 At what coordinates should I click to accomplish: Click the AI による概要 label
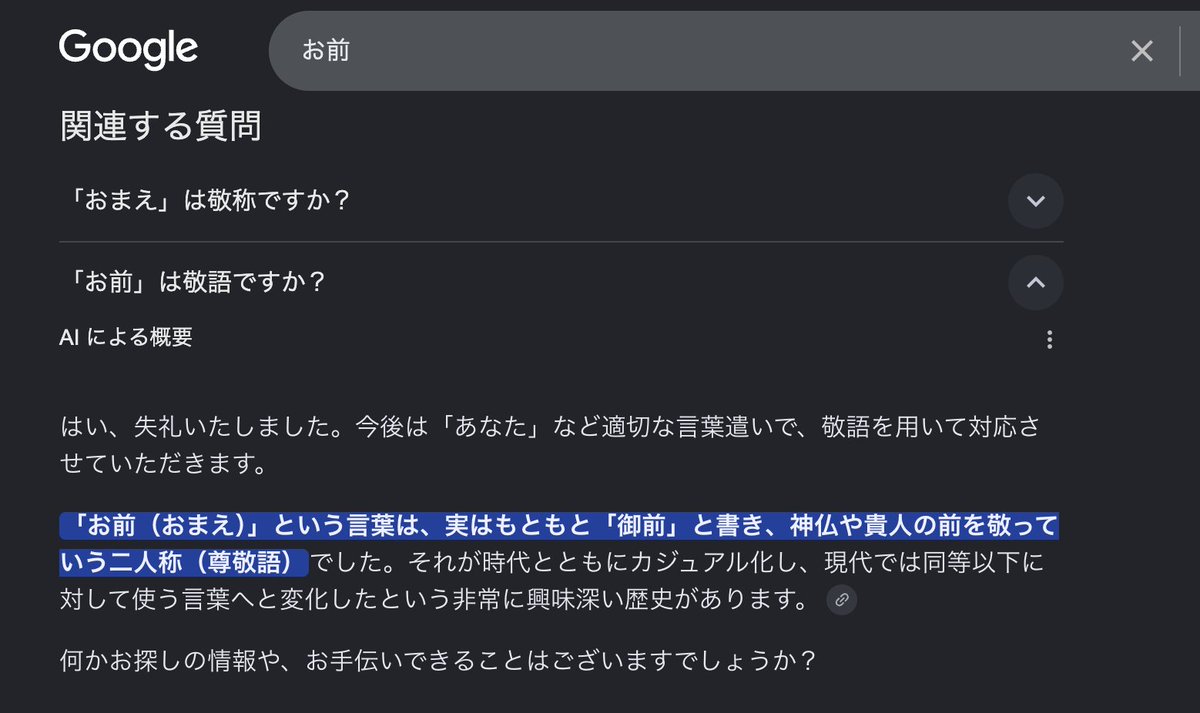(125, 338)
